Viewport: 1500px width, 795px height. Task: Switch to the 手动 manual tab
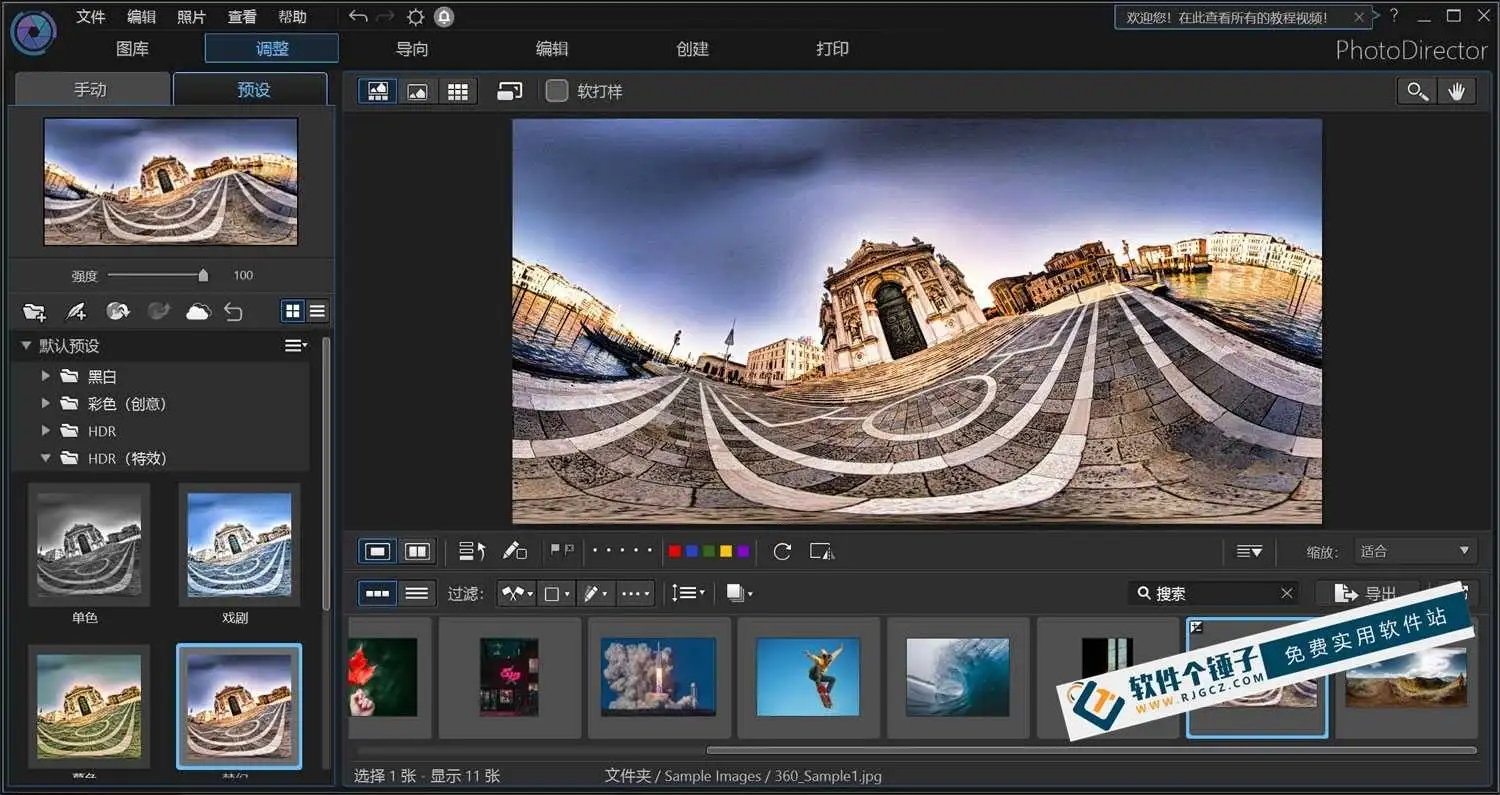click(x=90, y=90)
